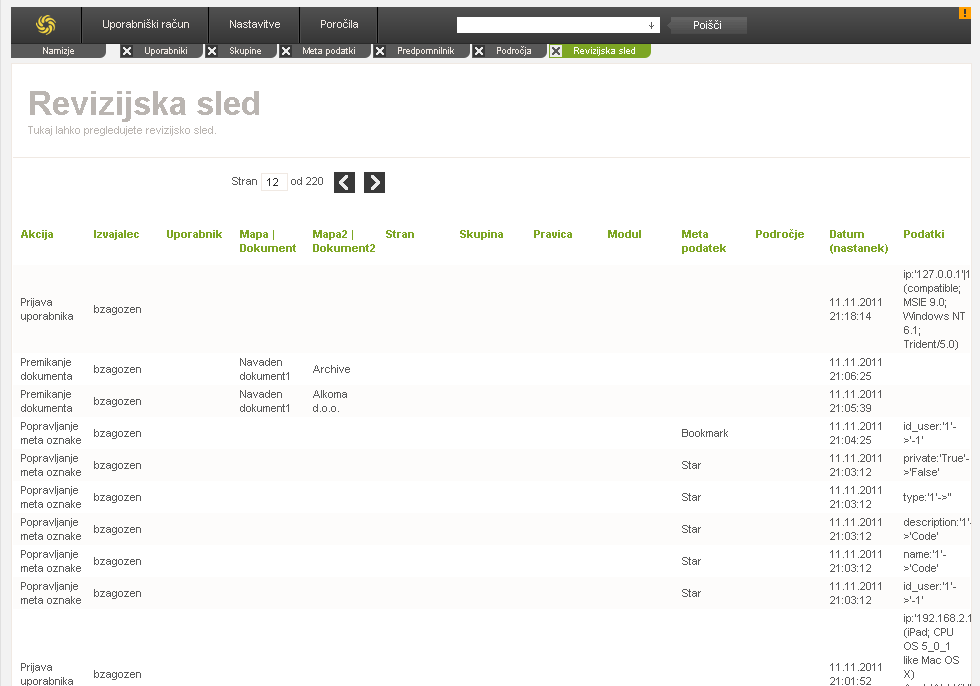Image resolution: width=980 pixels, height=686 pixels.
Task: Close the Uporabniki tab
Action: pos(126,51)
